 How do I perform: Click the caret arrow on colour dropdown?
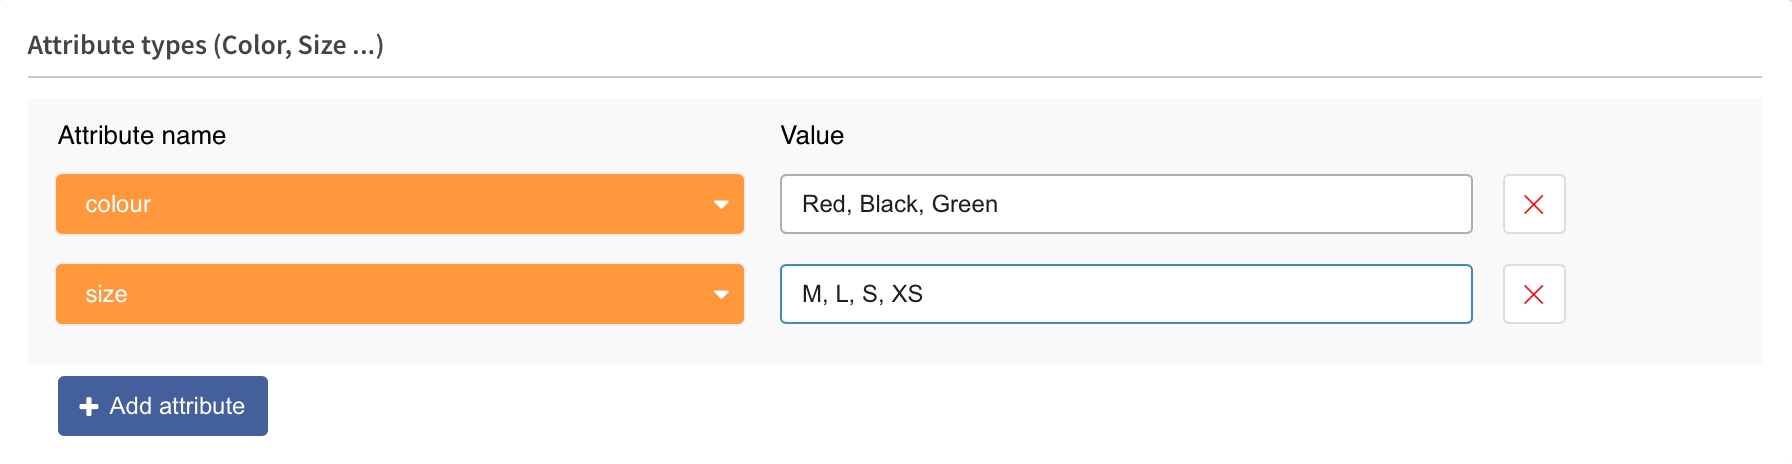721,205
